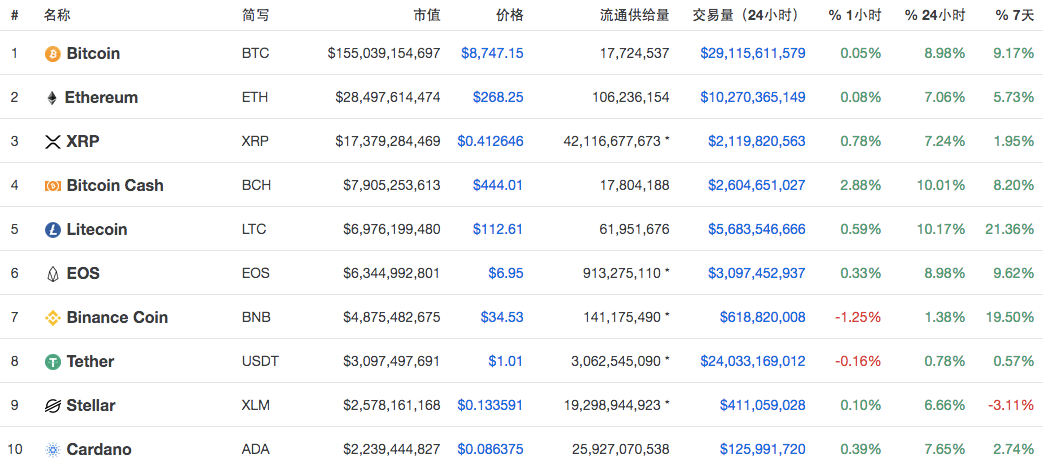Click XRP volume $2,119,820,563
This screenshot has width=1043, height=465.
(757, 141)
